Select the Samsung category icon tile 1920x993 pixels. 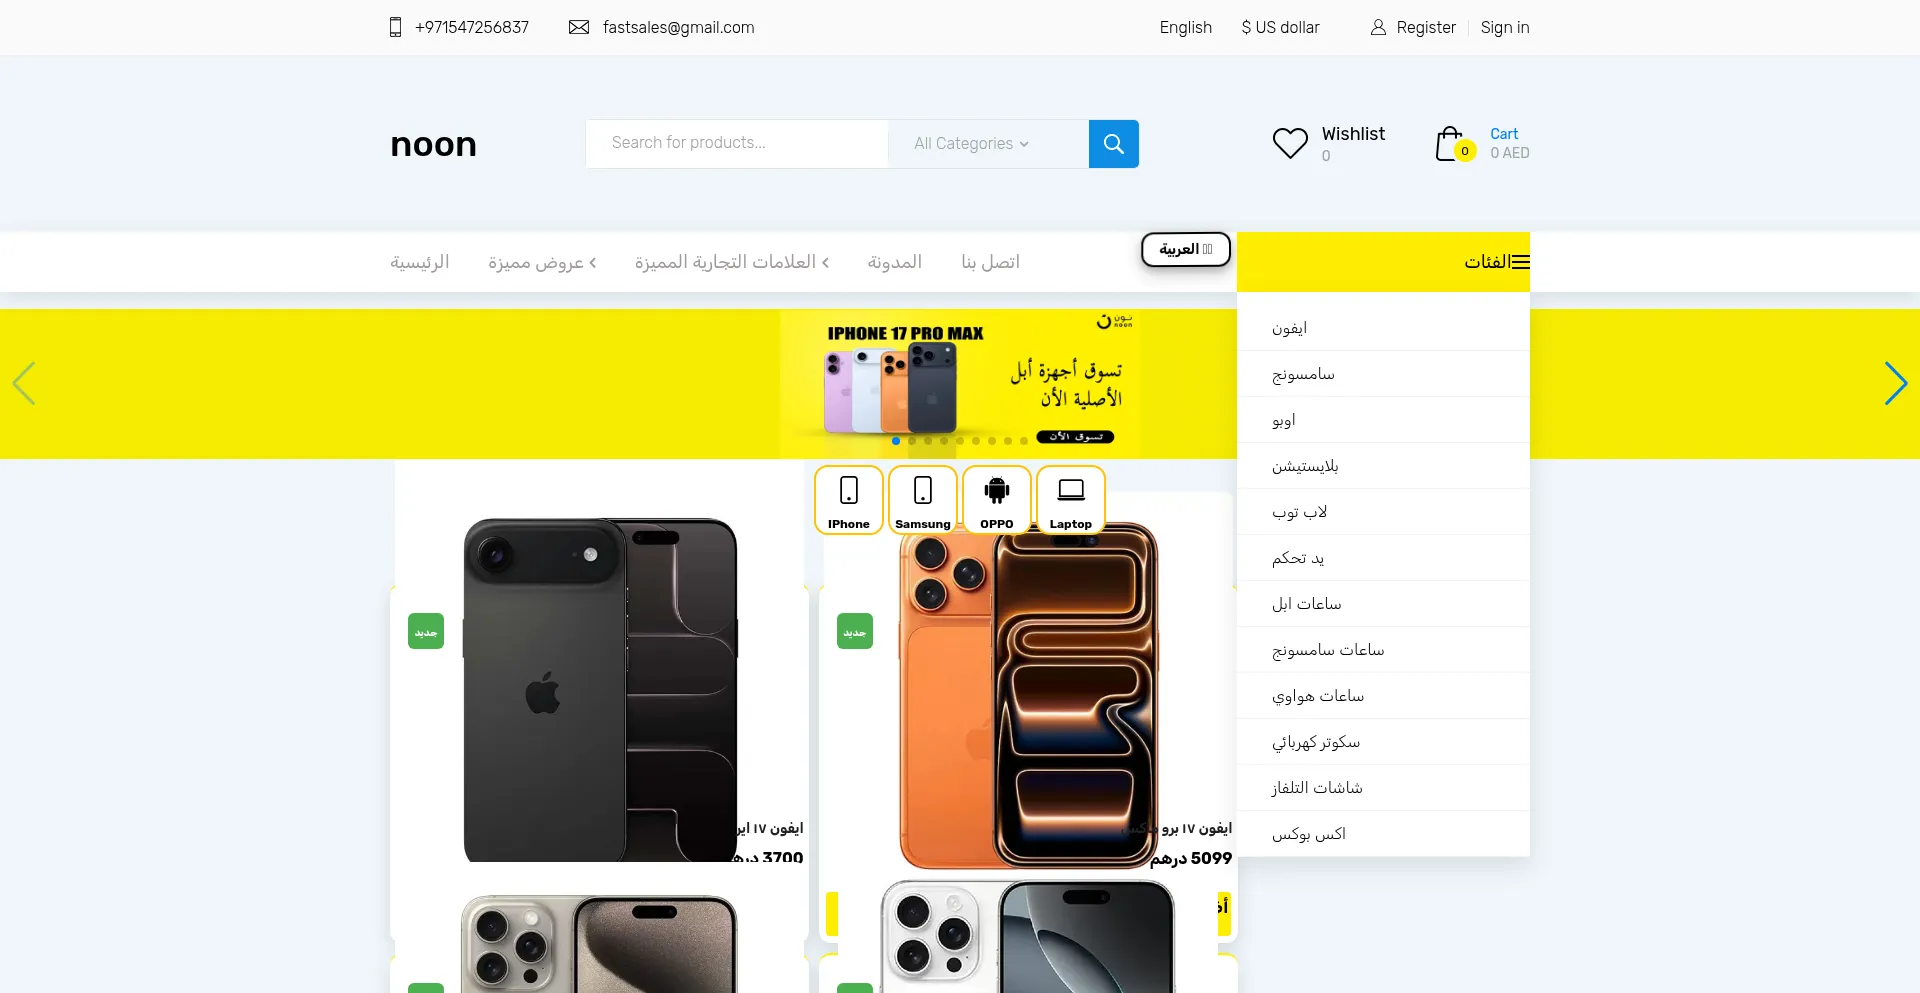[x=923, y=500]
